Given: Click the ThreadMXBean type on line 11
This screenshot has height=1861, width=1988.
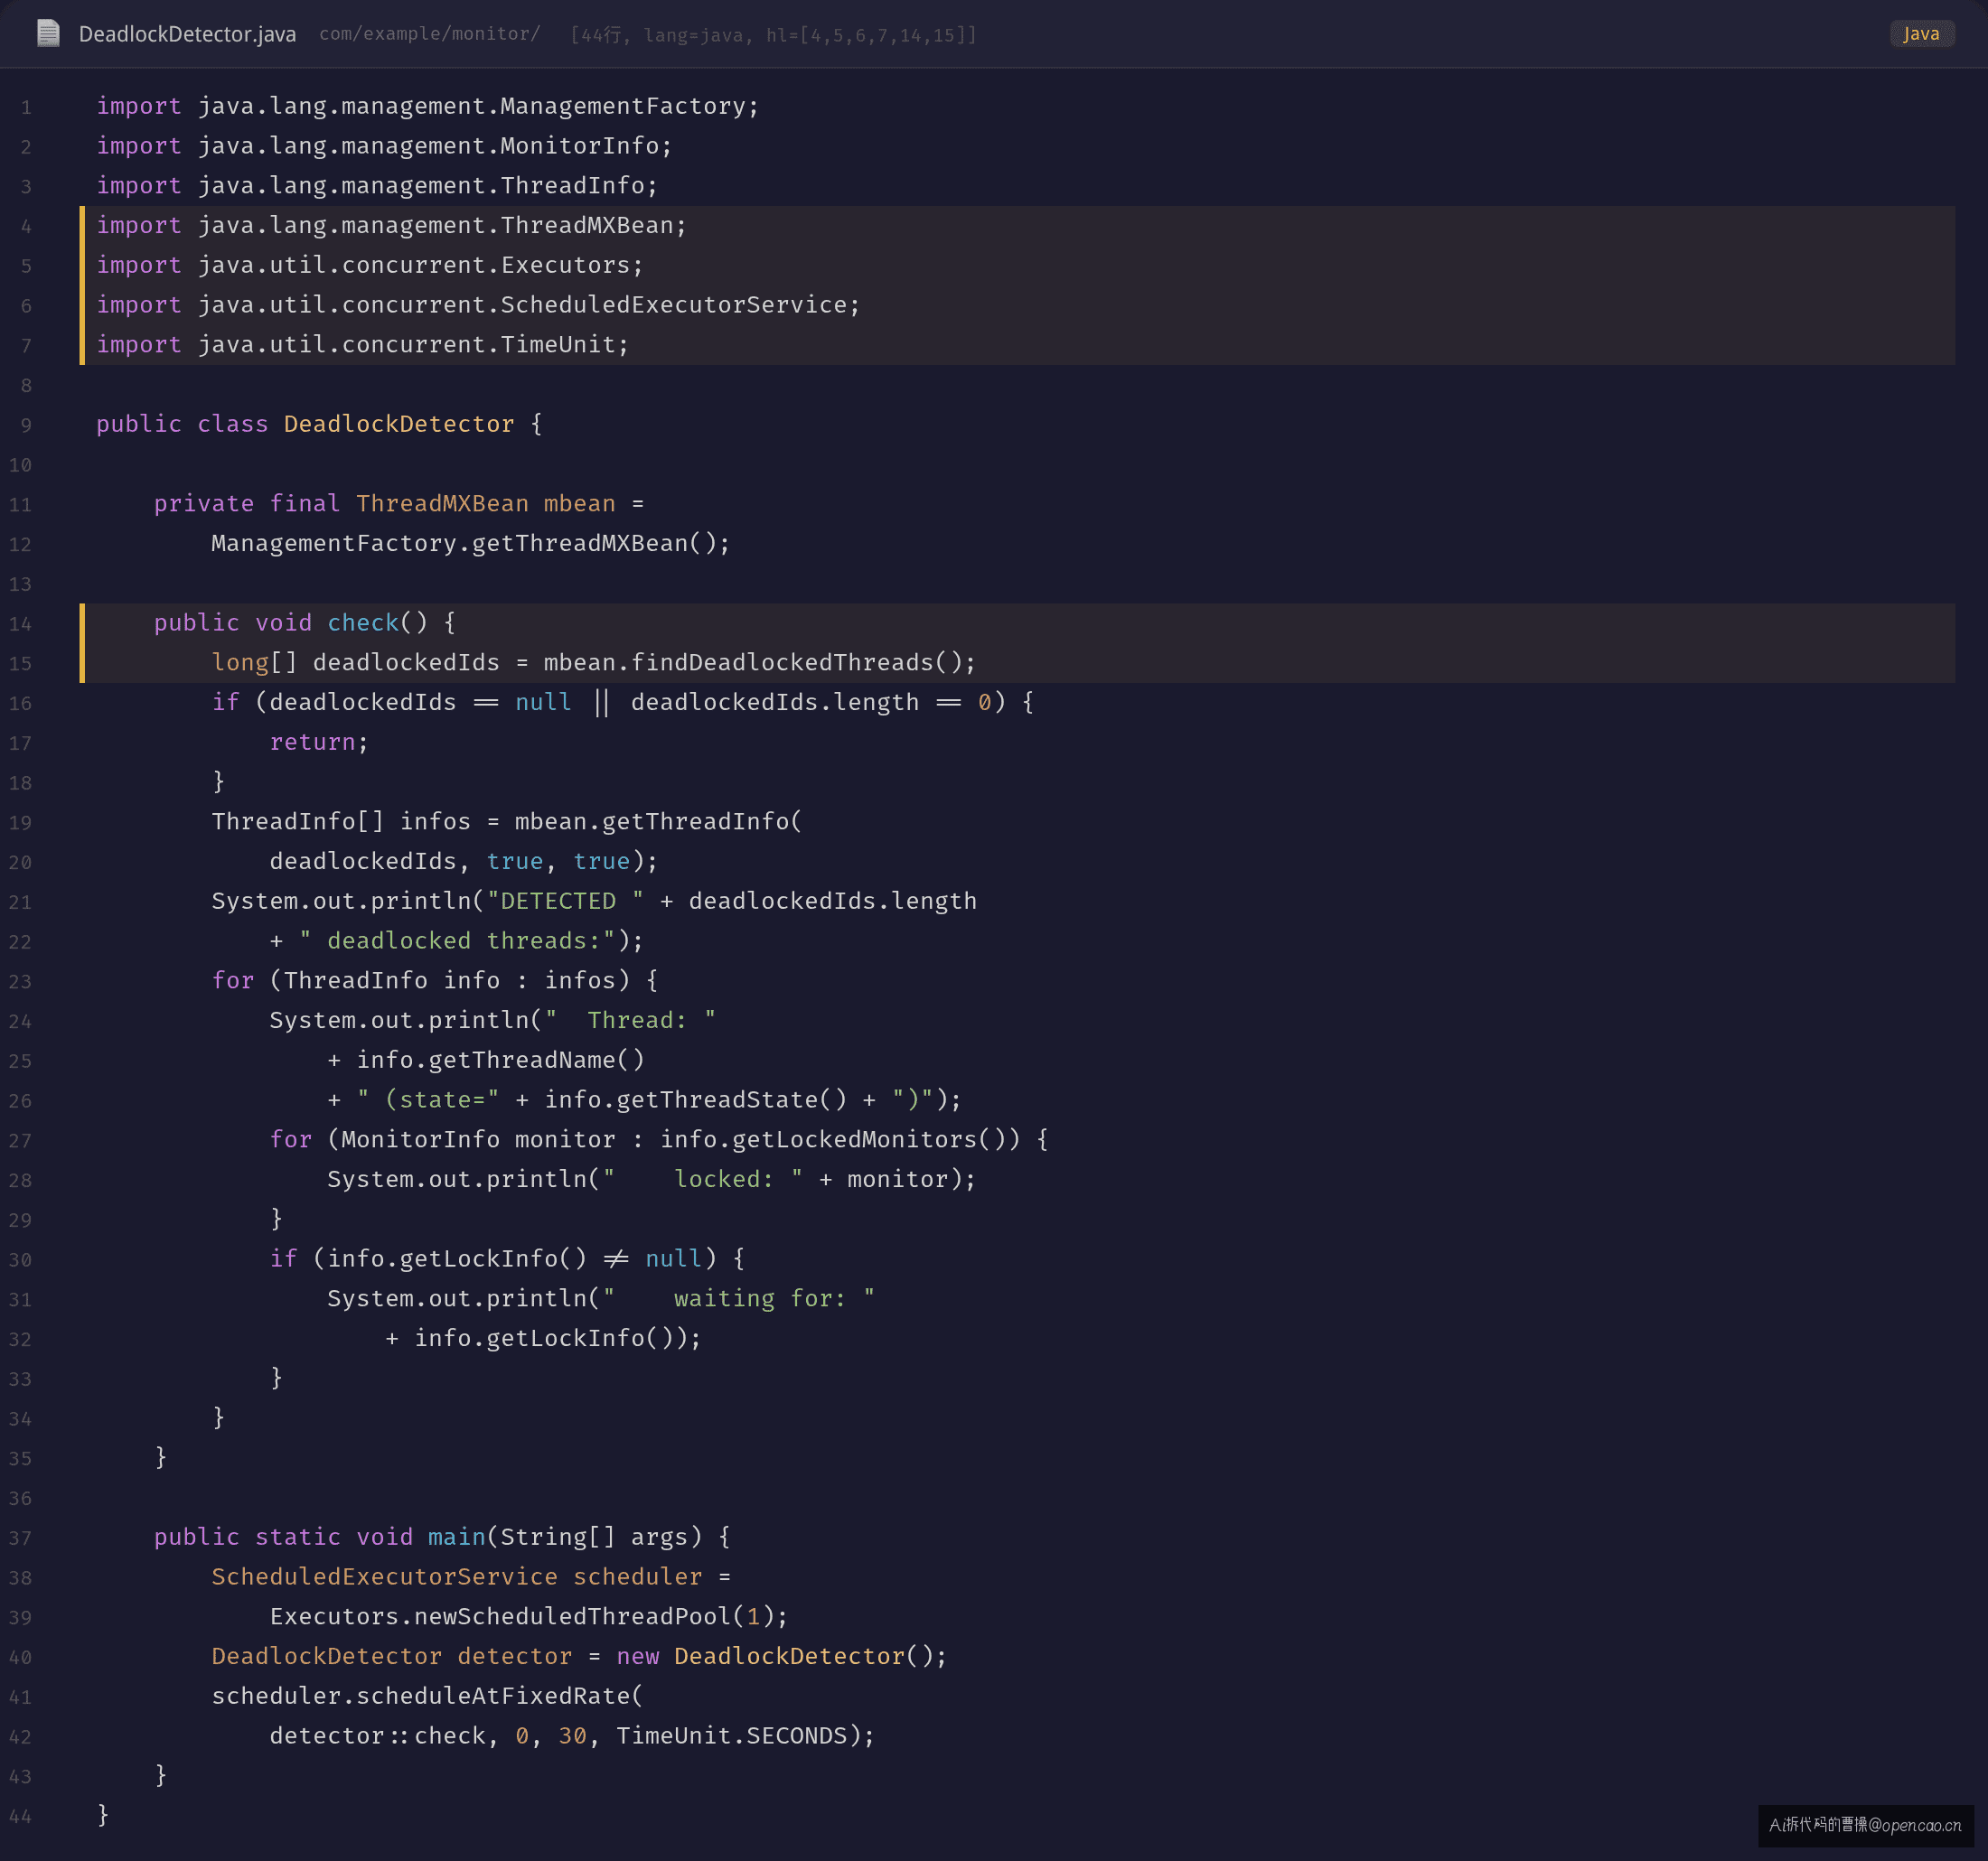Looking at the screenshot, I should coord(442,504).
